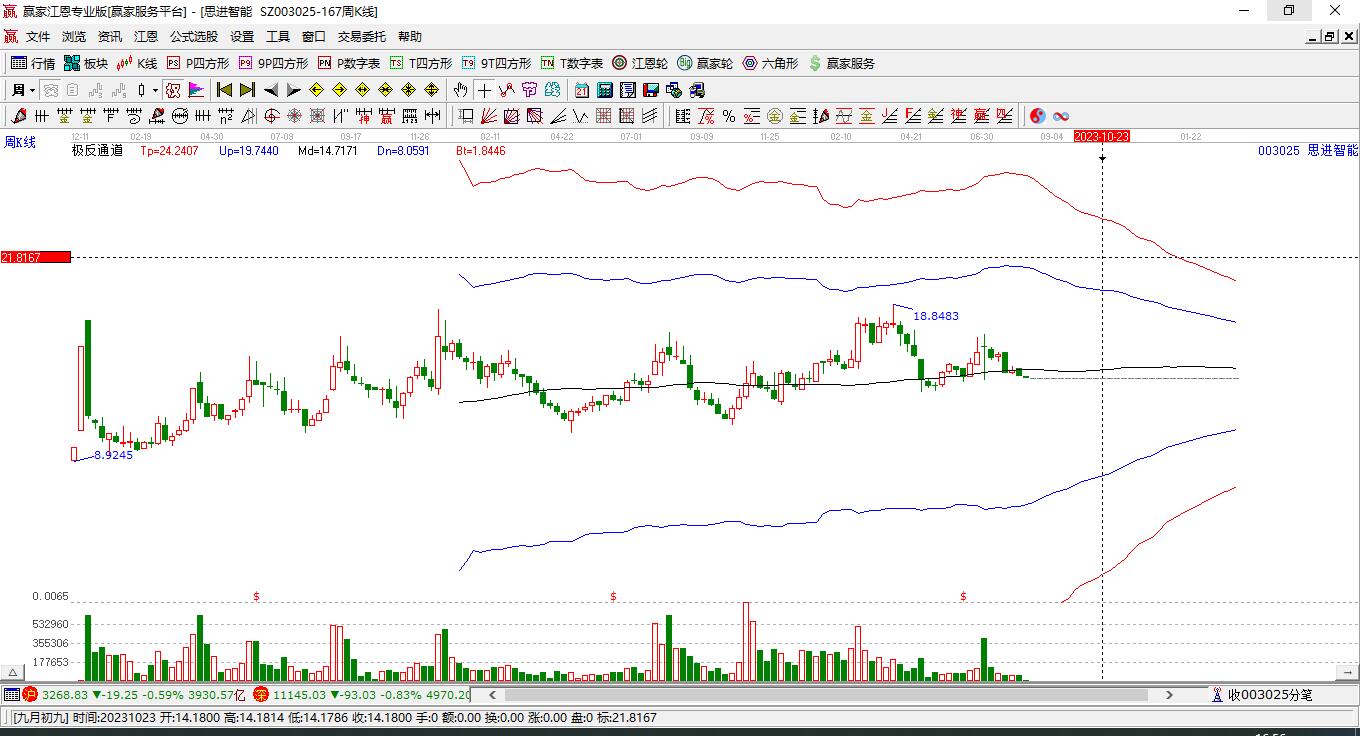
Task: Open the P数字表 tool
Action: (349, 63)
